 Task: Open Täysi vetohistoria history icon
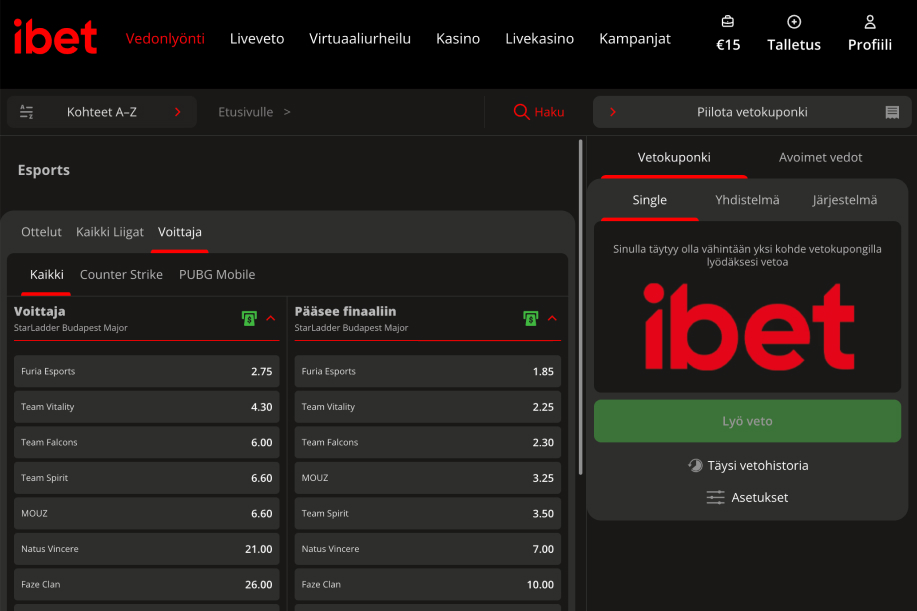pos(695,465)
